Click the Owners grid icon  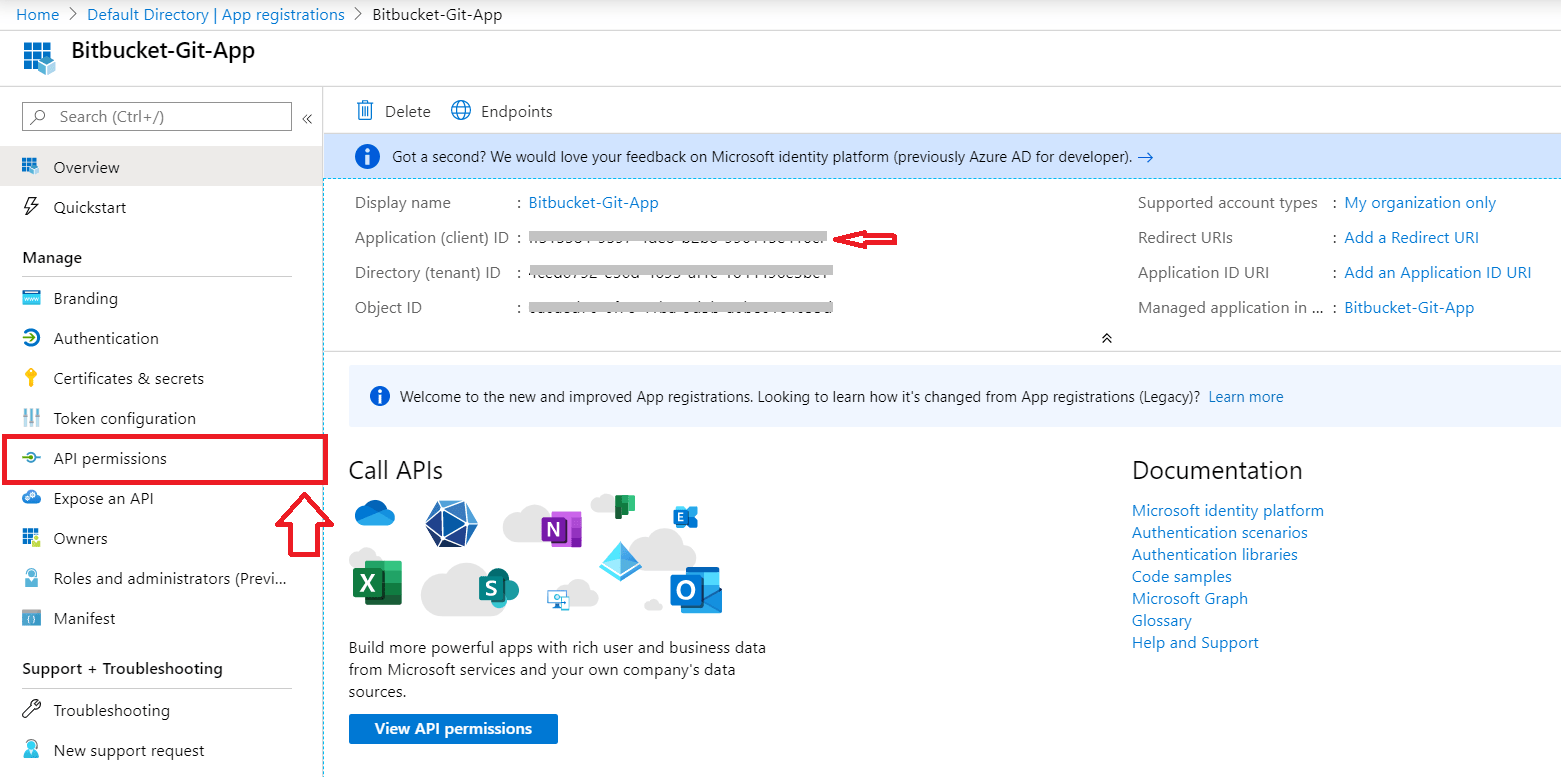31,538
